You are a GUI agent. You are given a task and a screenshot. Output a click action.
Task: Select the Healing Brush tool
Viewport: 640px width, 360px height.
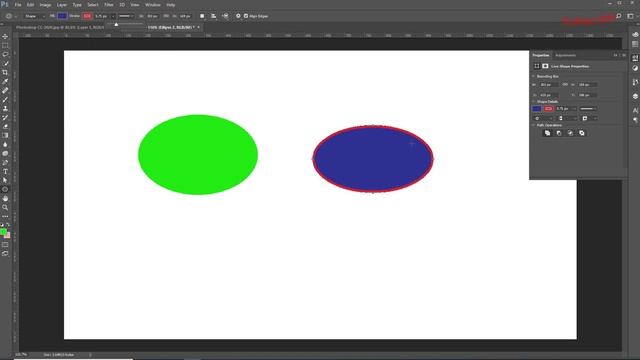[x=5, y=90]
